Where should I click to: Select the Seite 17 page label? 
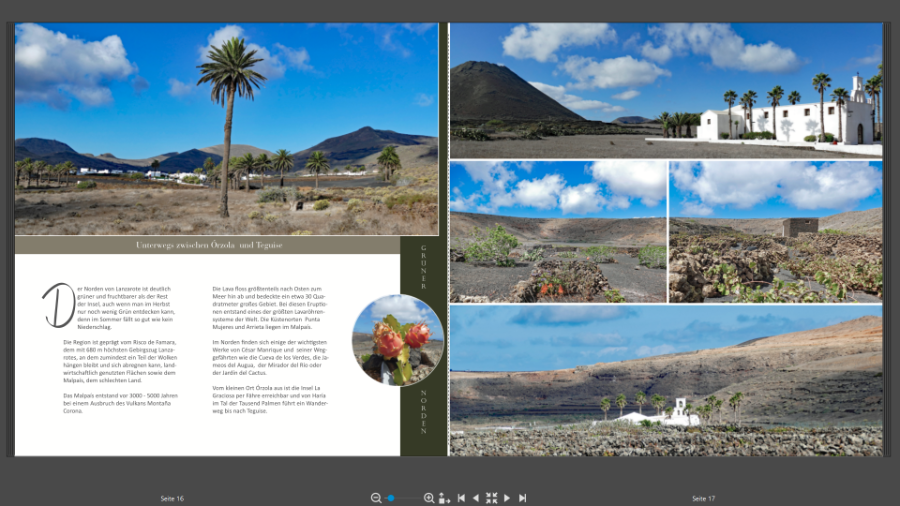(703, 498)
